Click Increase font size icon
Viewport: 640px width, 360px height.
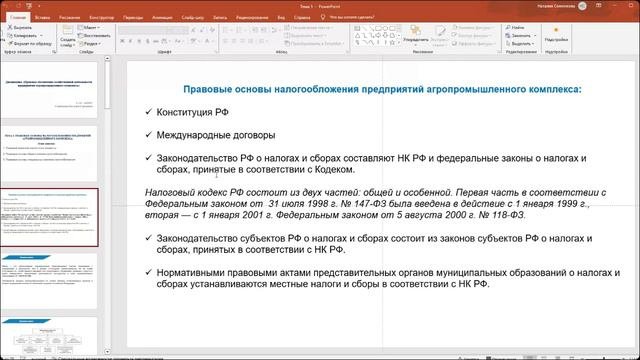194,30
